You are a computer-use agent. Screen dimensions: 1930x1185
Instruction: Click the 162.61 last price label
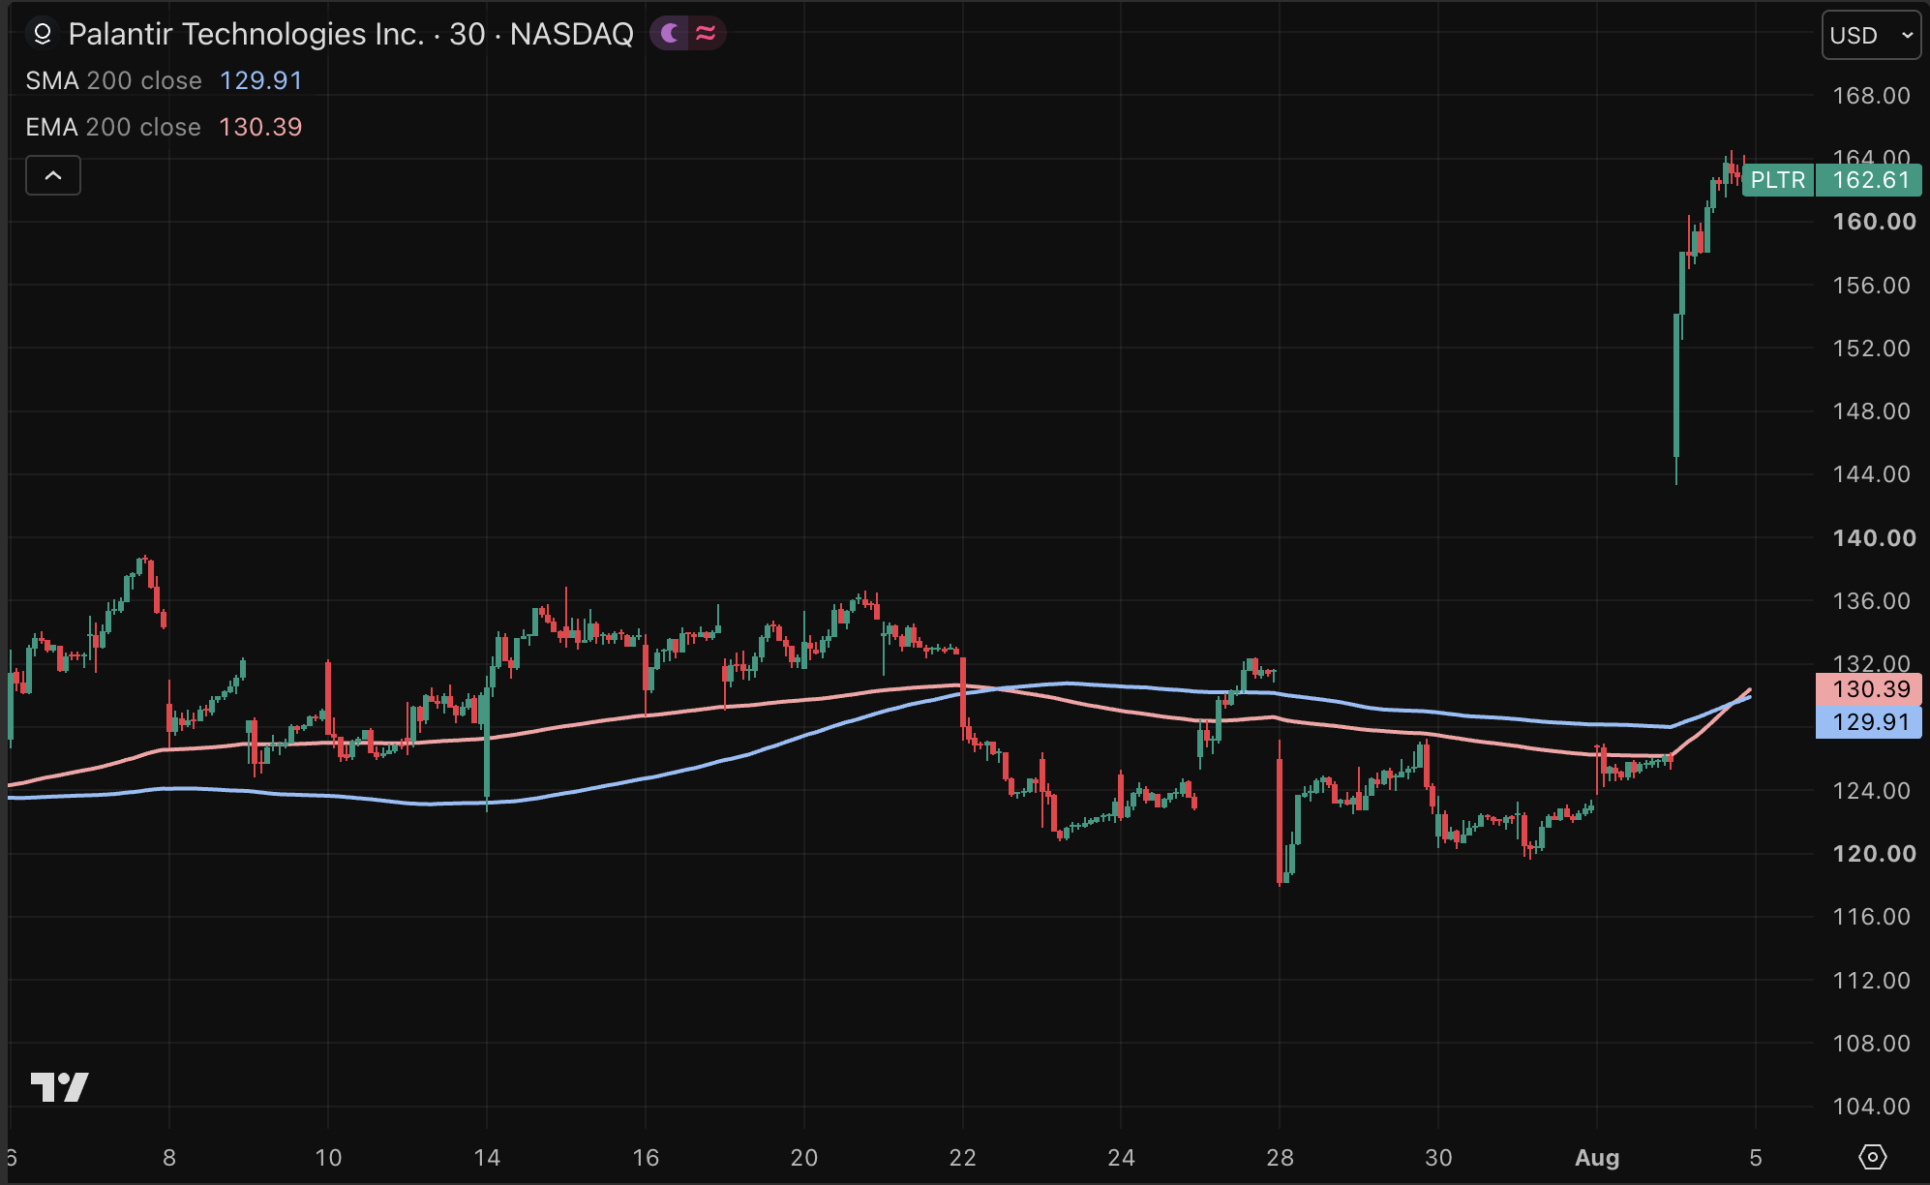(1869, 180)
